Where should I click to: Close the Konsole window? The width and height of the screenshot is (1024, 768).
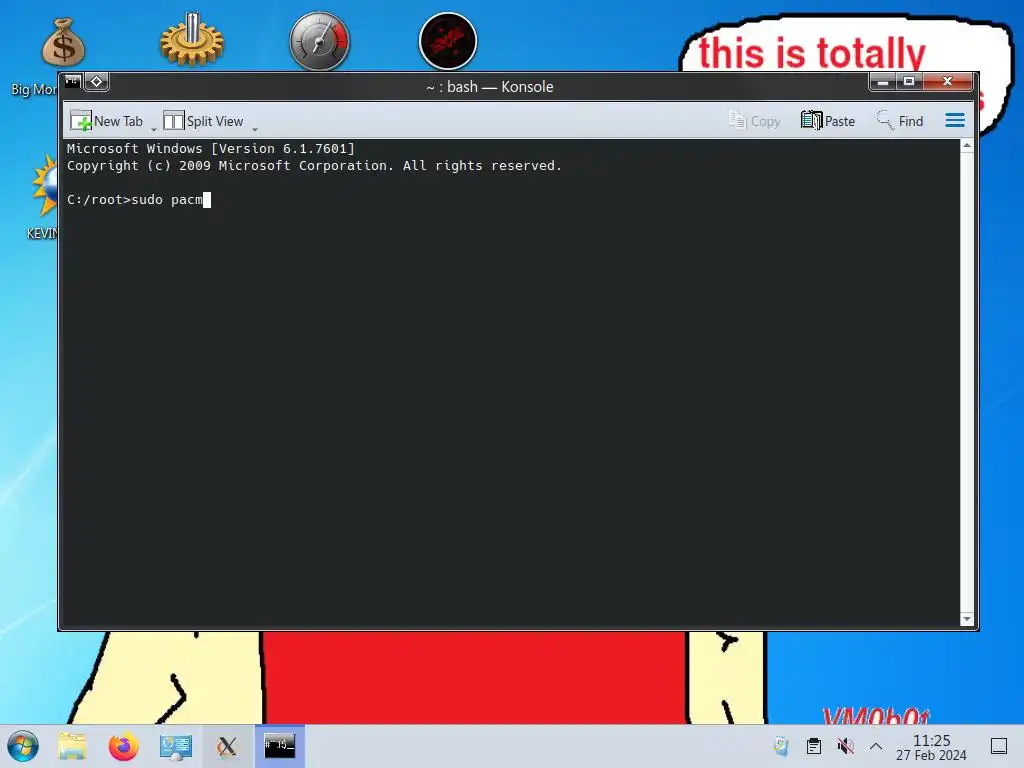(948, 82)
